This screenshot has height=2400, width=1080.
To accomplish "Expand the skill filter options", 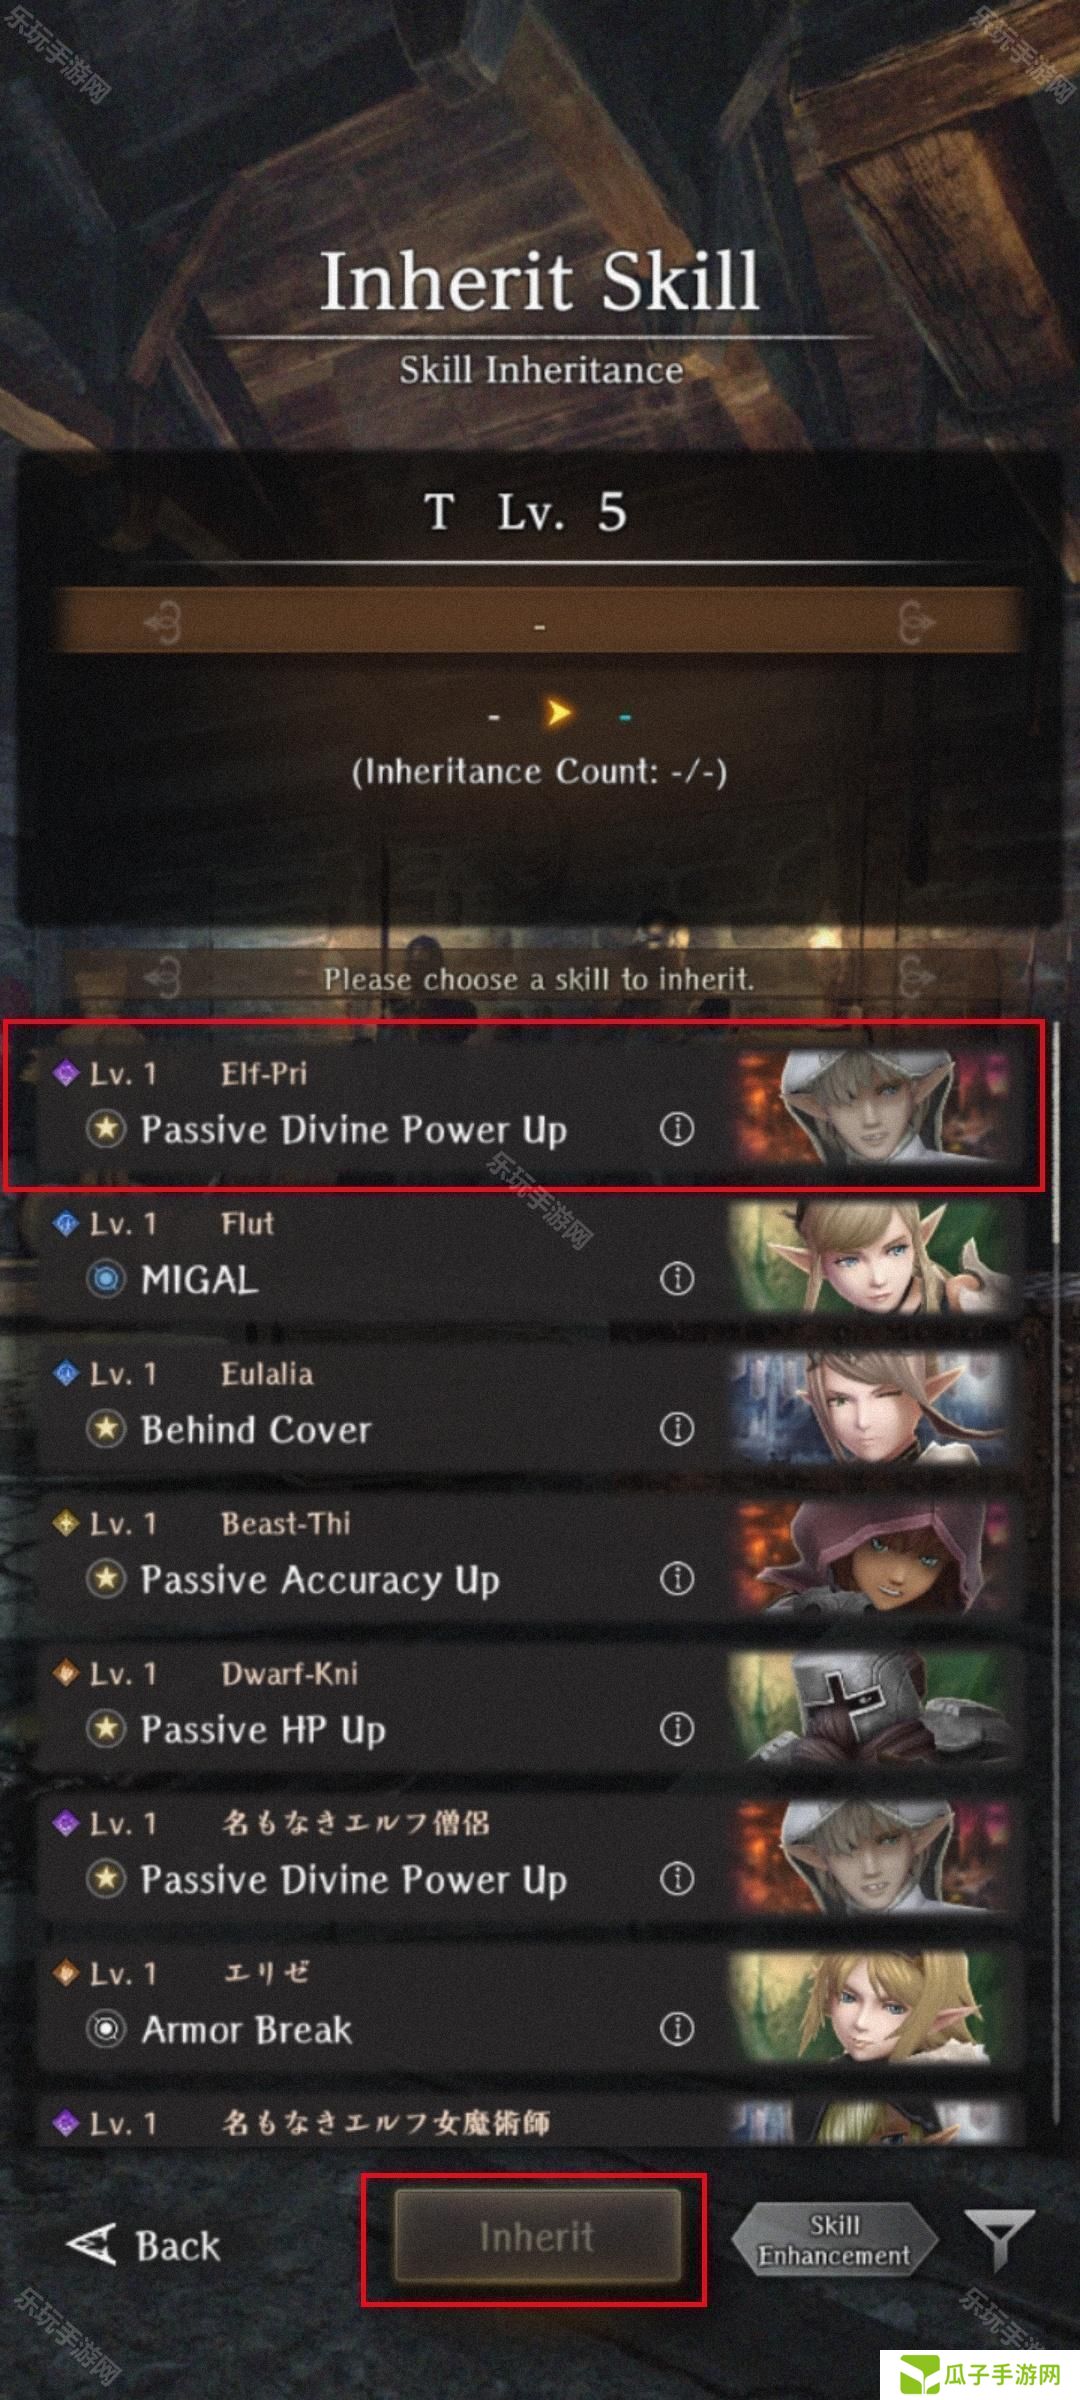I will pyautogui.click(x=998, y=2240).
